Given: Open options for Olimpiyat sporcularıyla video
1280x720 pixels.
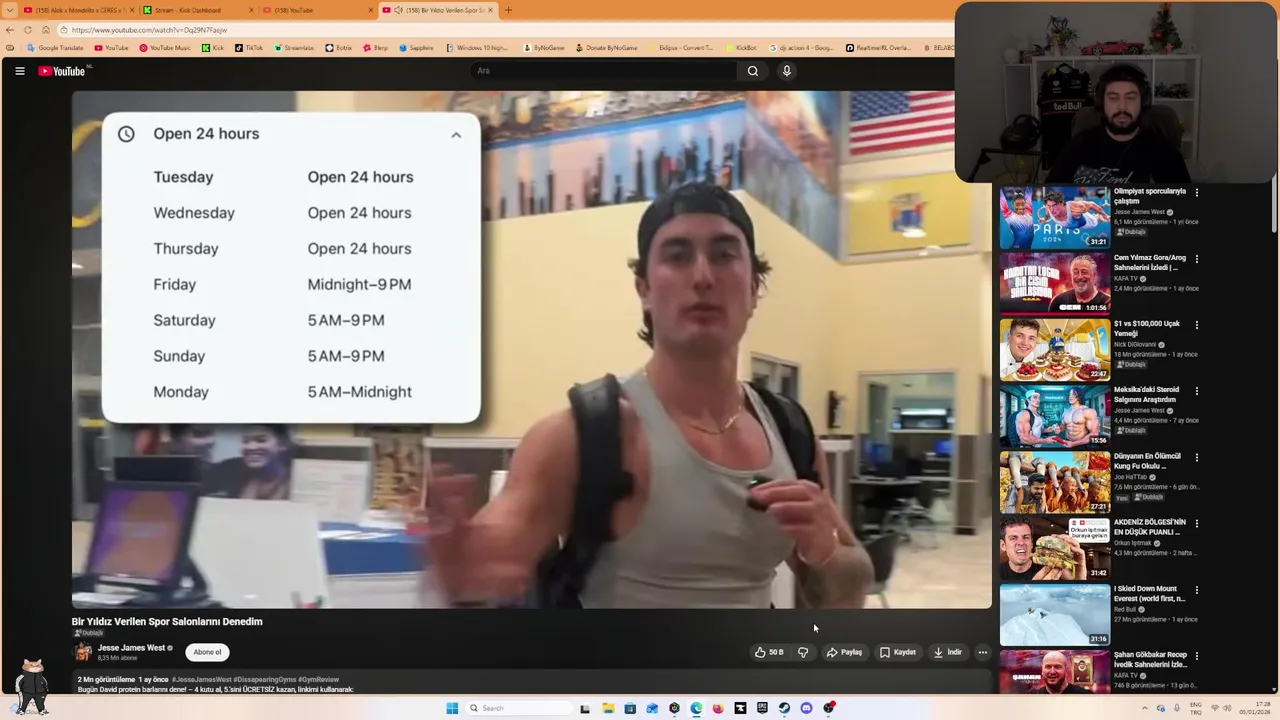Looking at the screenshot, I should pyautogui.click(x=1197, y=193).
